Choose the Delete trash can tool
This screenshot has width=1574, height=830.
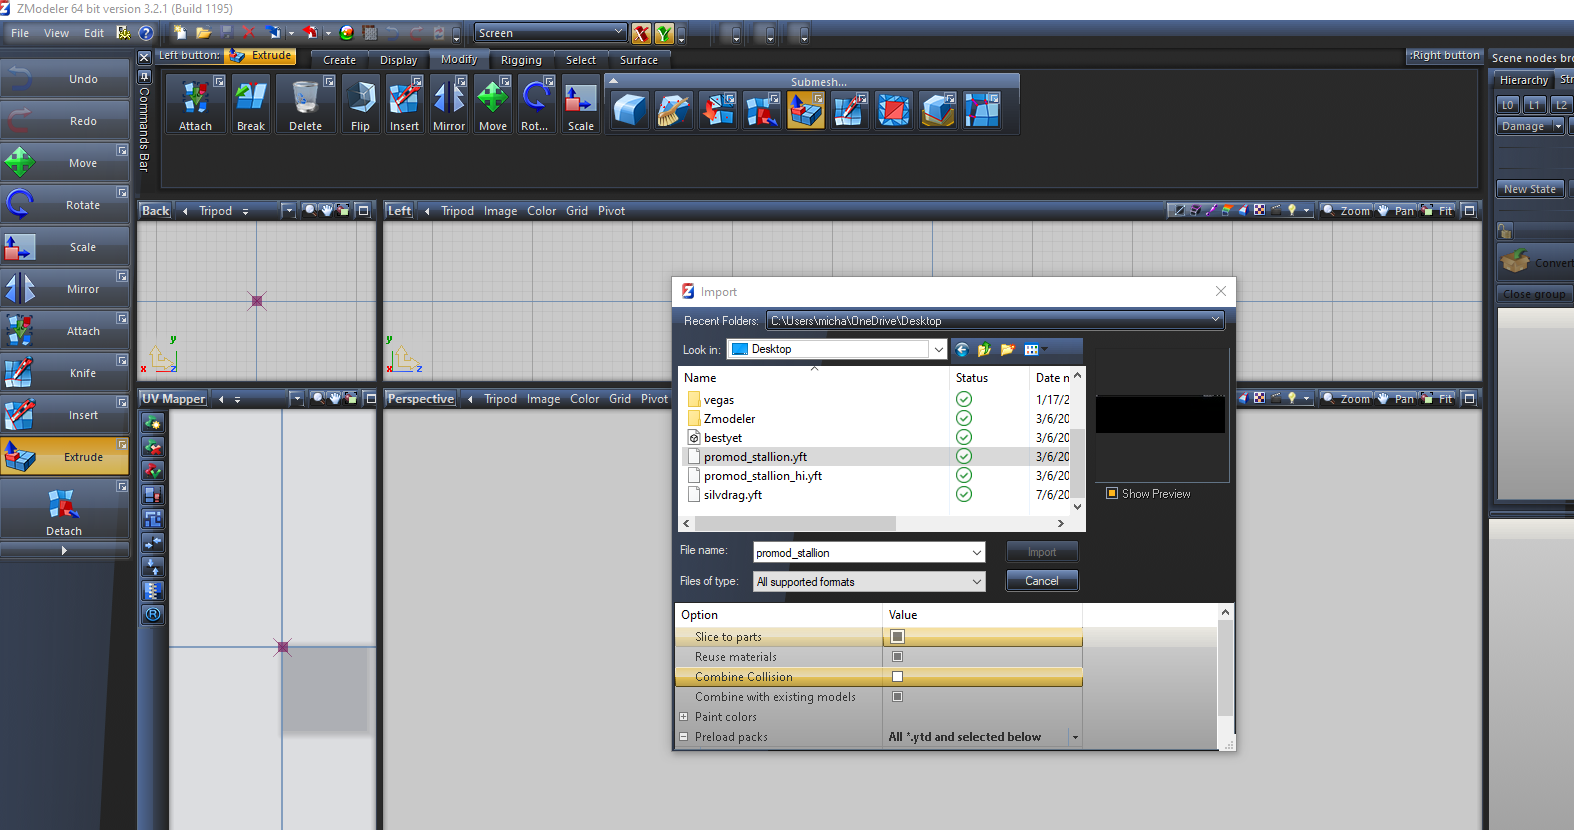click(306, 104)
